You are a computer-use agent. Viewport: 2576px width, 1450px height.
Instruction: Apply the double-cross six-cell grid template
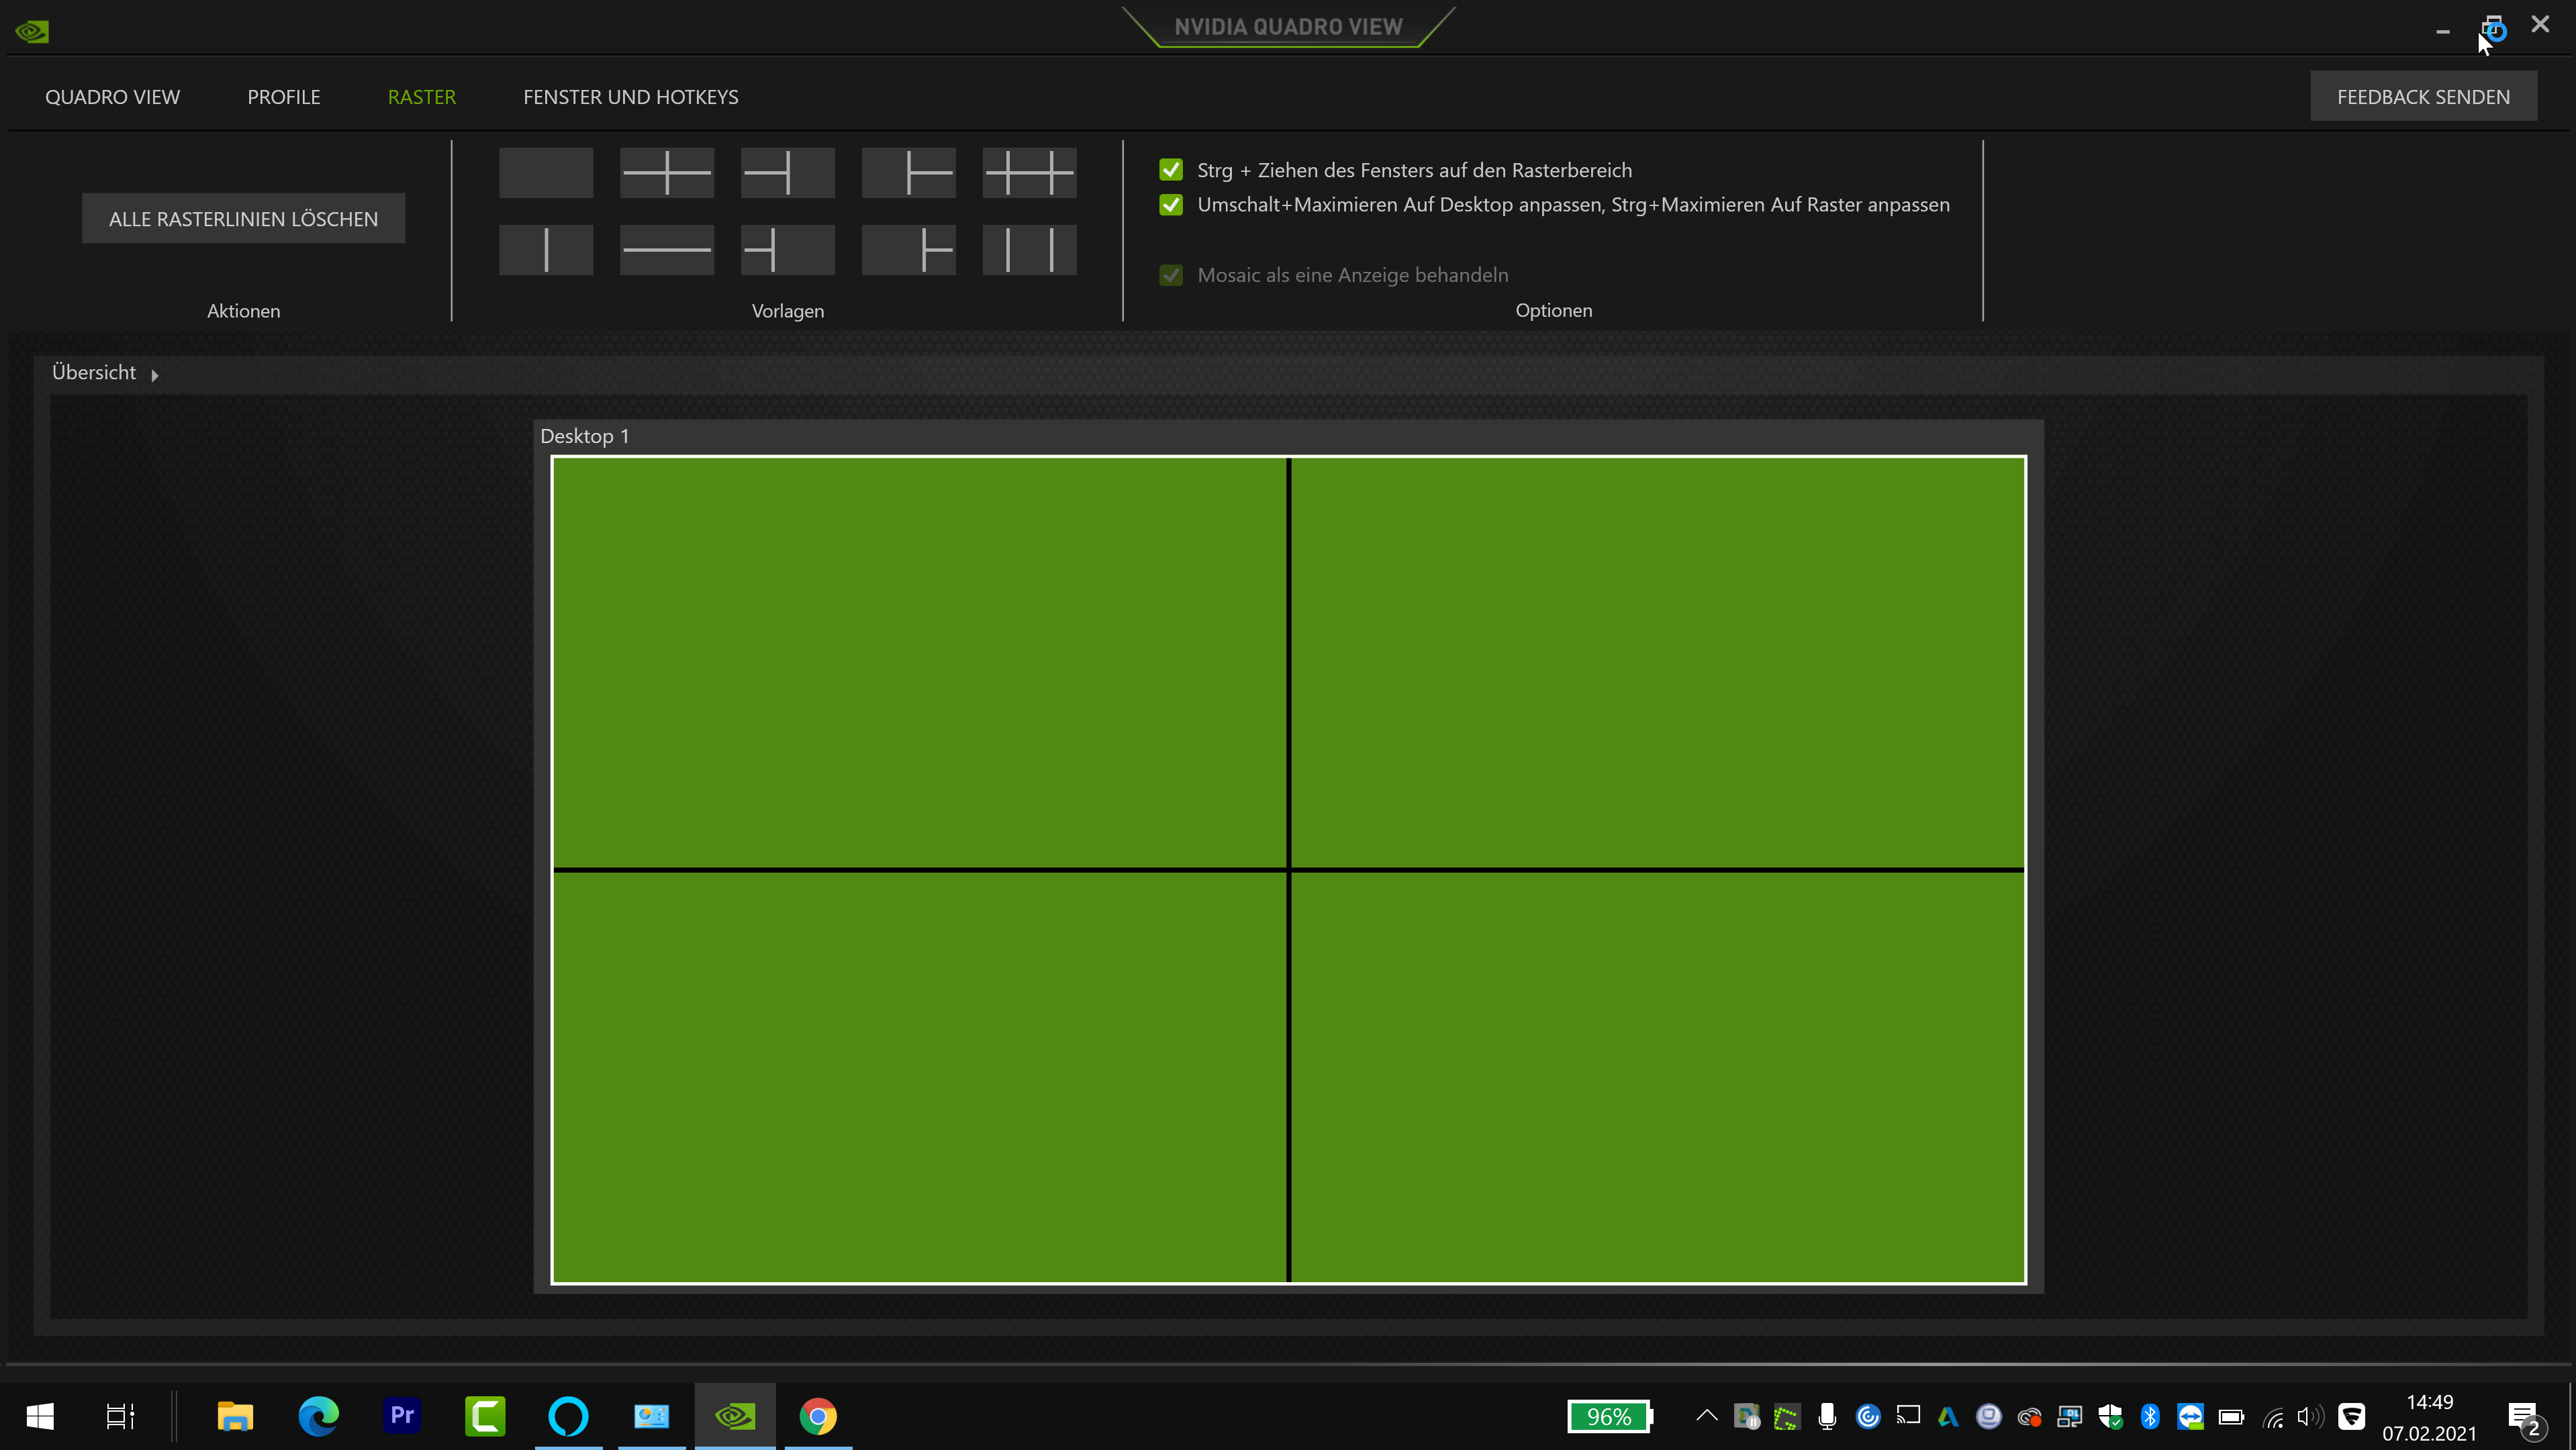(1029, 173)
